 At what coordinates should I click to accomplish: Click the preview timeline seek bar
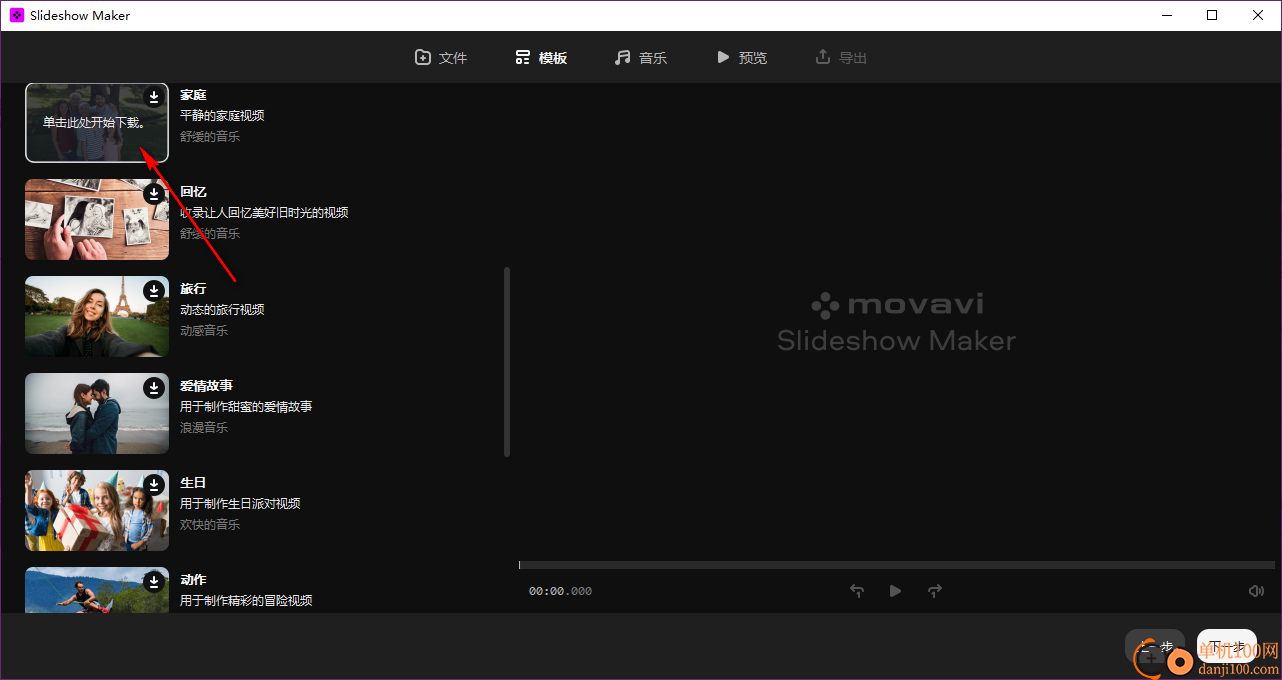click(x=897, y=565)
